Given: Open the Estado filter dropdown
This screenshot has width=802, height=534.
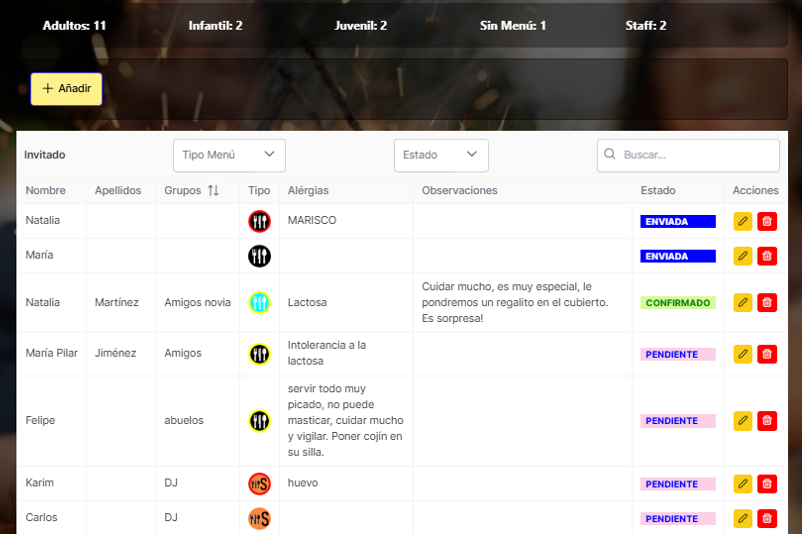Looking at the screenshot, I should 441,155.
